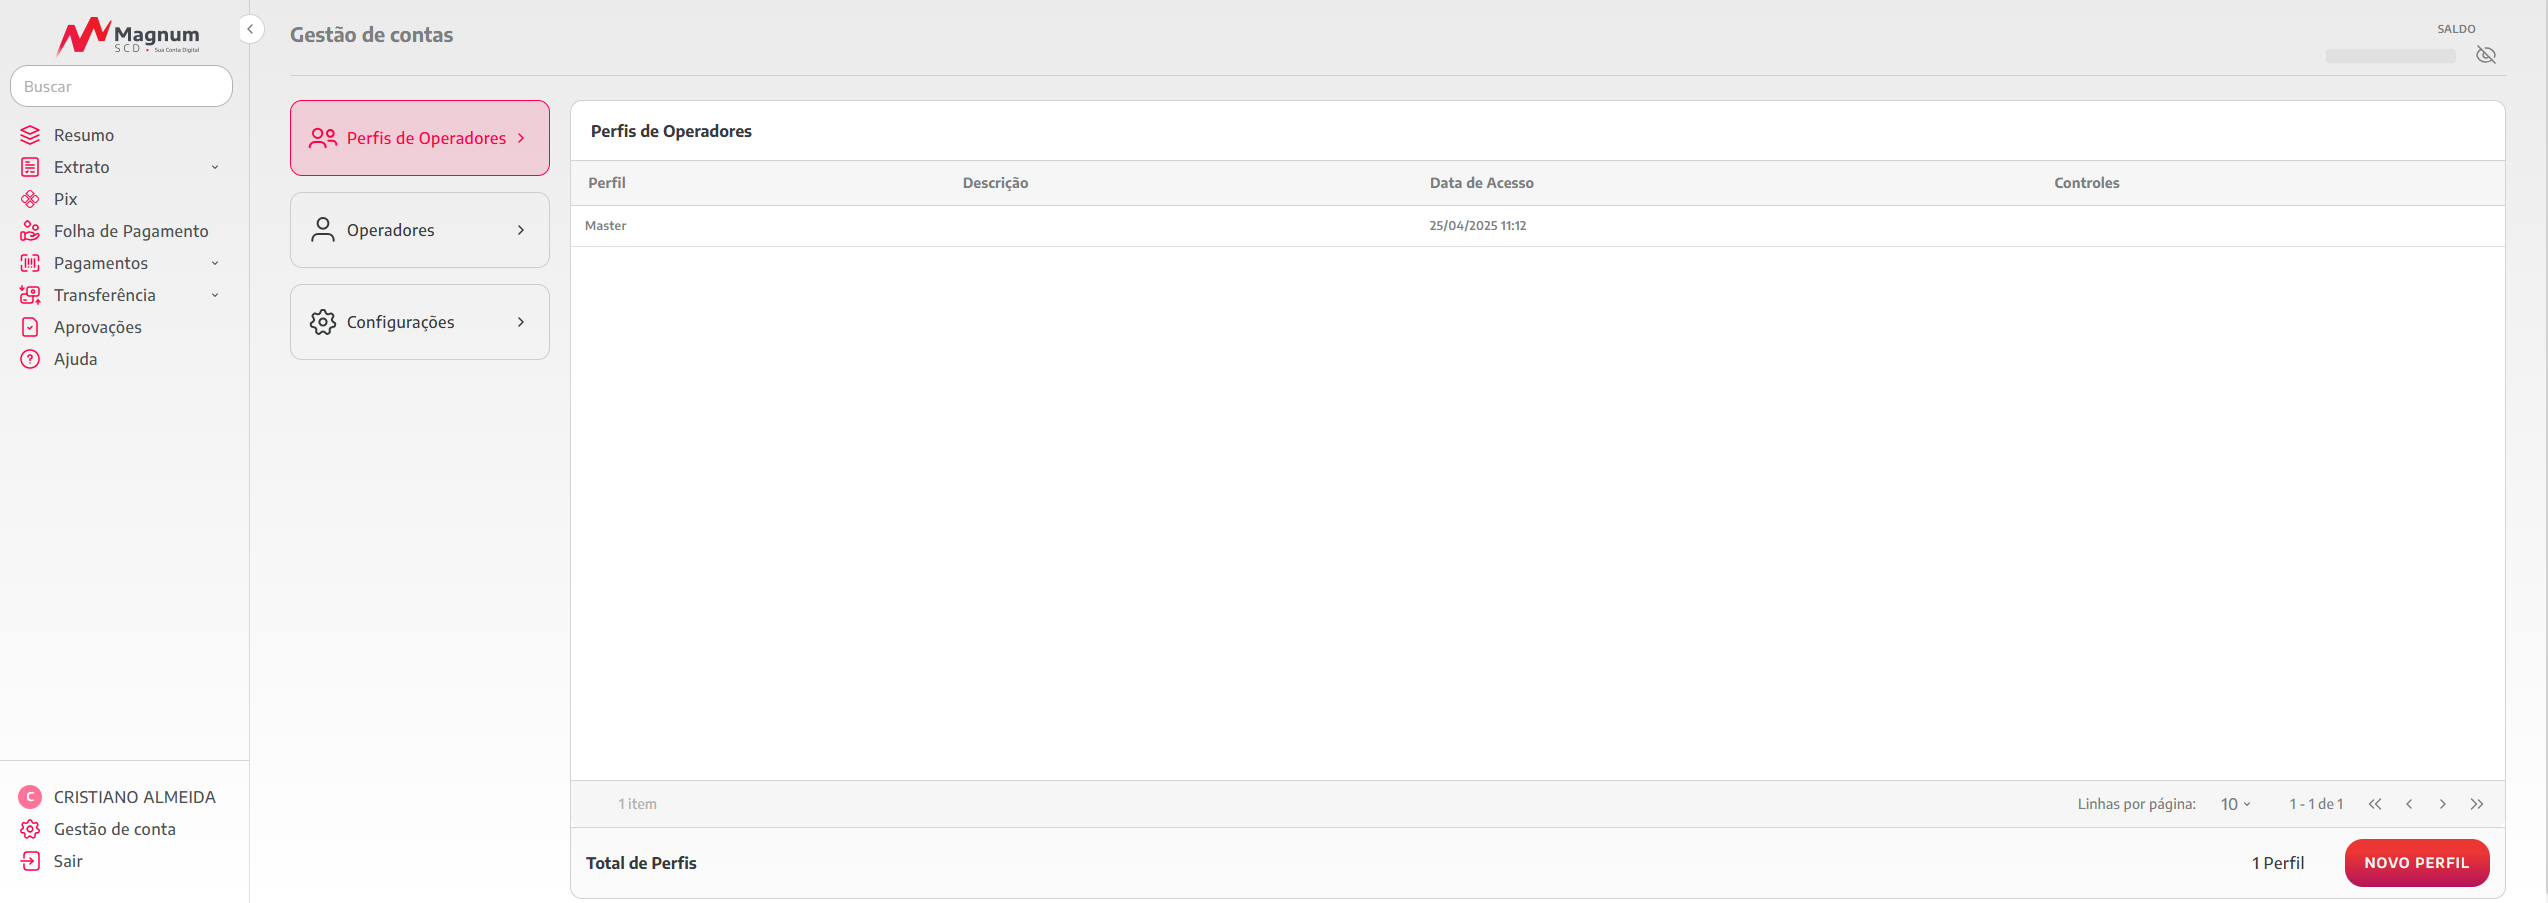This screenshot has width=2548, height=903.
Task: Expand the Extrato submenu chevron
Action: tap(215, 167)
